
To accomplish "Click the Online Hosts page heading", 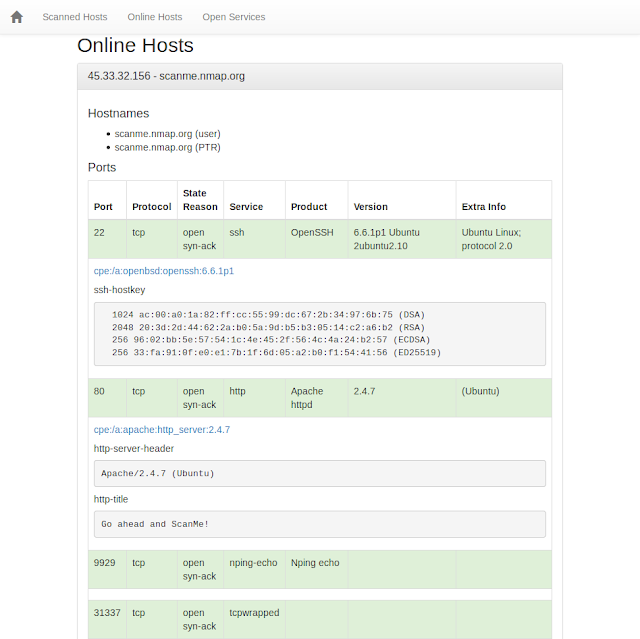I will coord(135,46).
